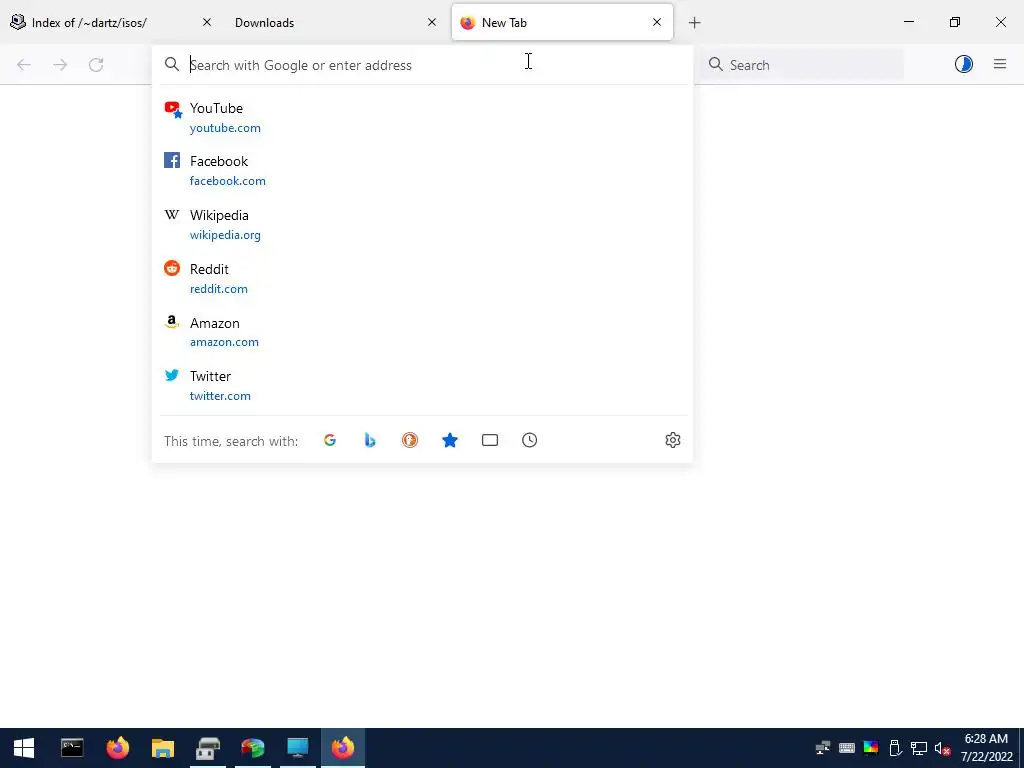Click the magnifier icon in the toolbar Search box

(x=716, y=64)
